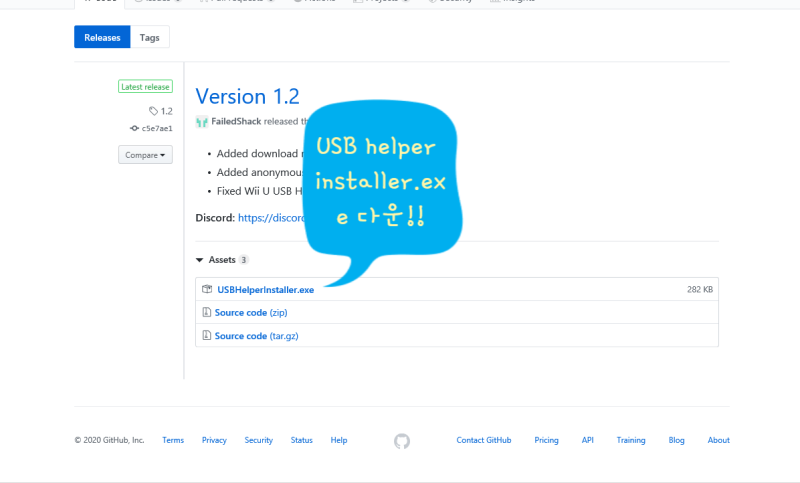The image size is (800, 483).
Task: Open commit c5e7ae1
Action: (152, 129)
